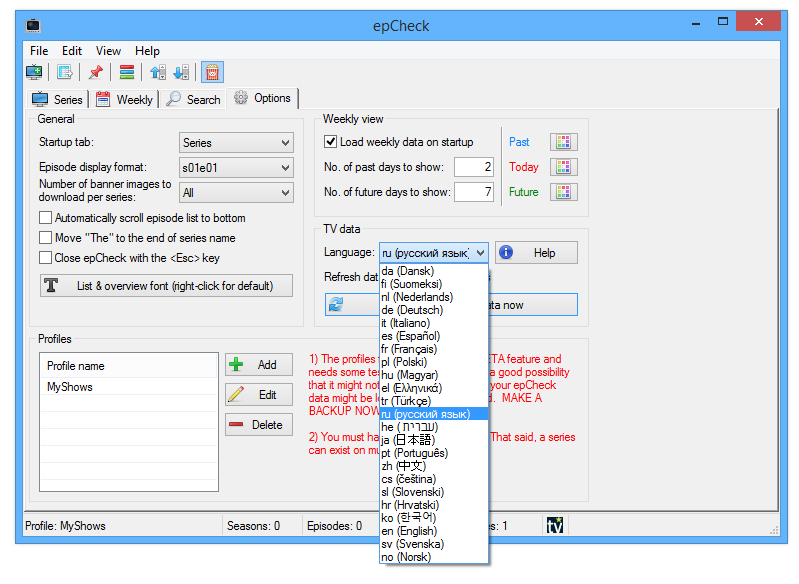The height and width of the screenshot is (584, 799).
Task: Expand the Startup tab dropdown
Action: pos(236,143)
